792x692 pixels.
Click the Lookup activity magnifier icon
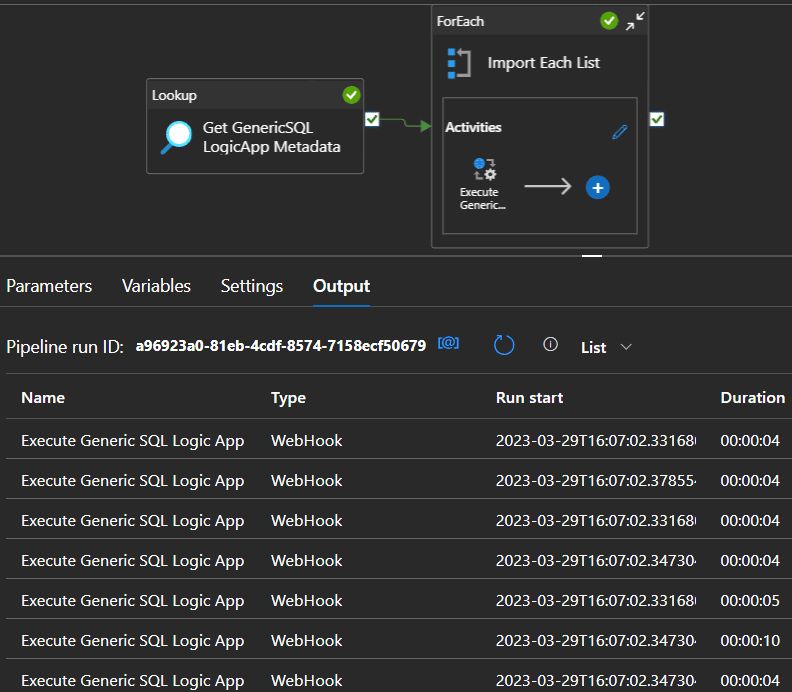[176, 137]
